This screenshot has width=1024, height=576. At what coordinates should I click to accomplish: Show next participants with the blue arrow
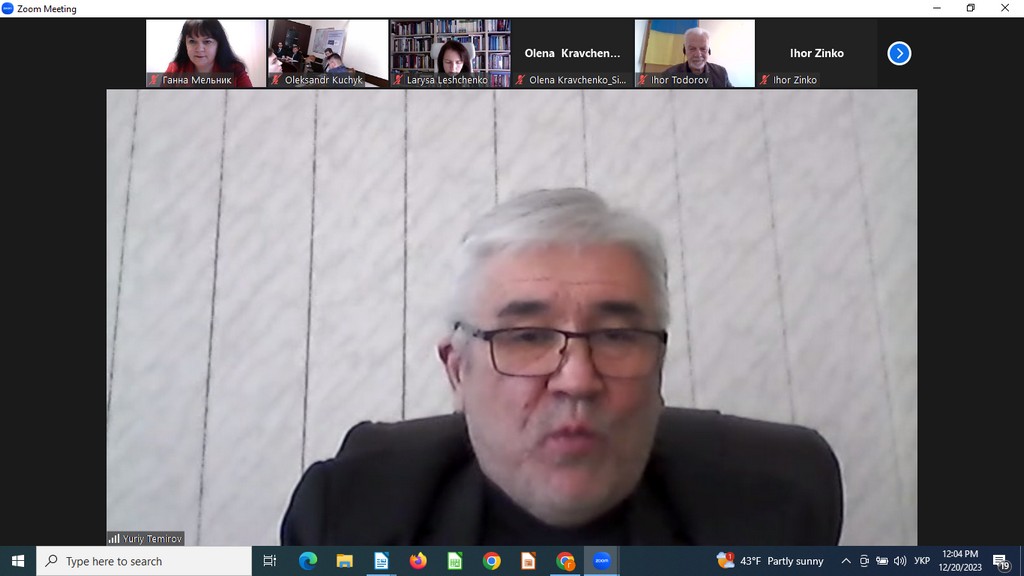point(899,53)
